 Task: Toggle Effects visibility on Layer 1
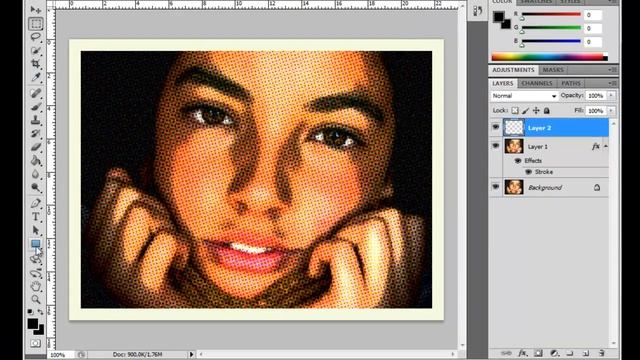tap(518, 161)
